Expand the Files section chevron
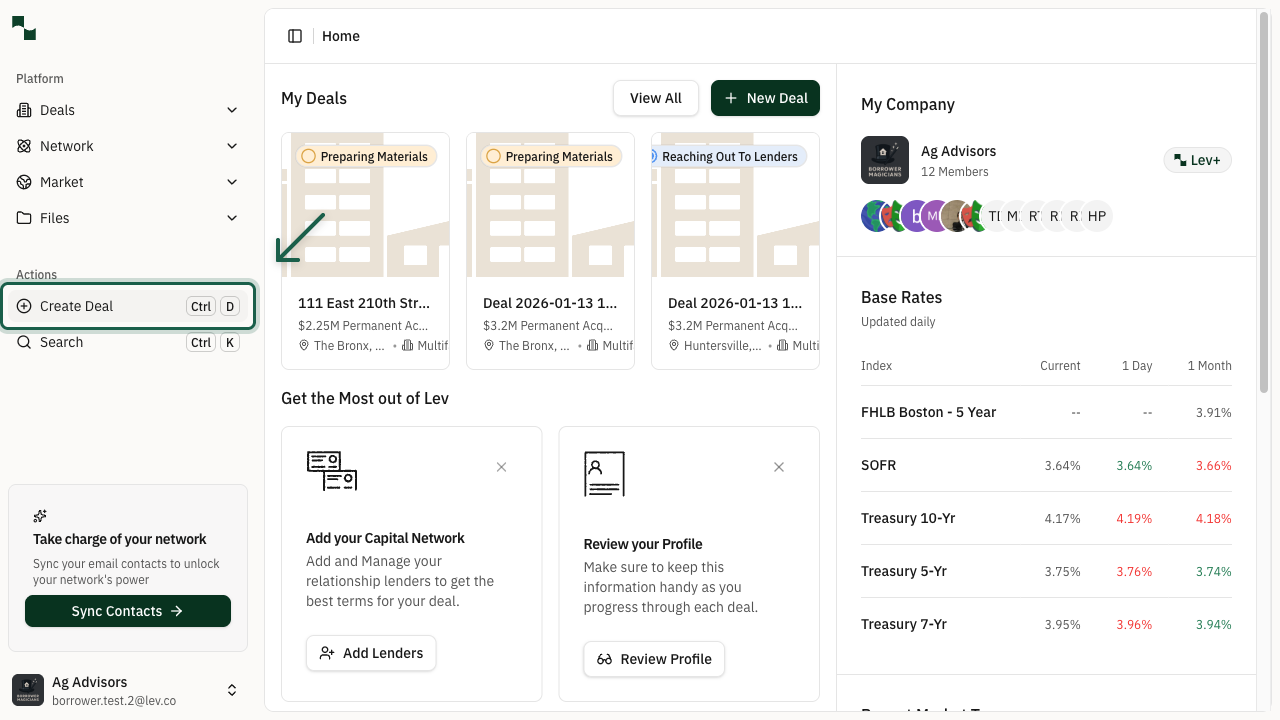1280x720 pixels. 232,218
